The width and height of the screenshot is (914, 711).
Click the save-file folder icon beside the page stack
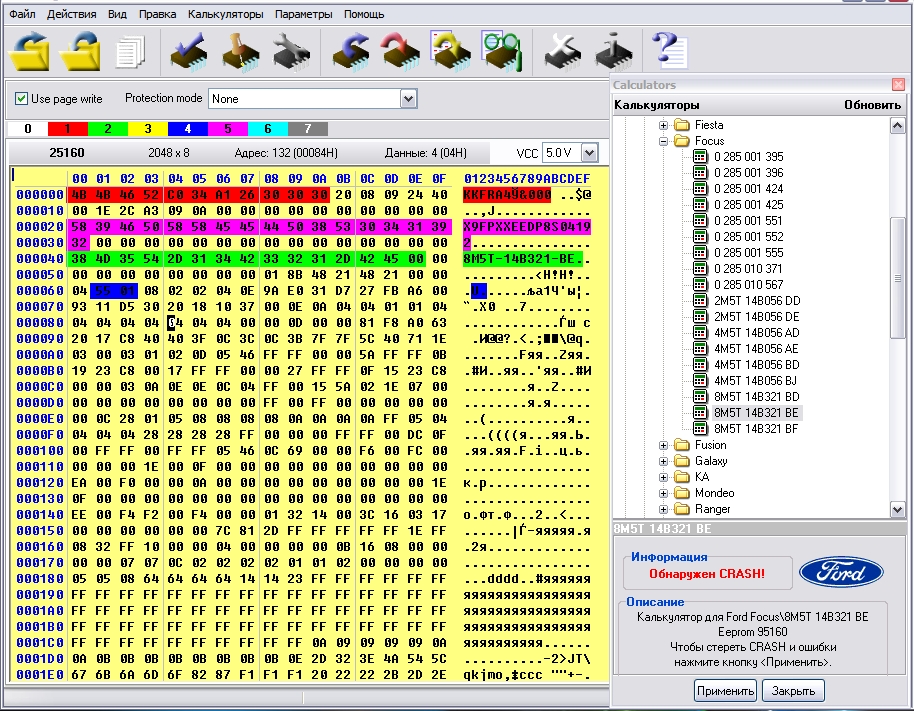tap(81, 51)
